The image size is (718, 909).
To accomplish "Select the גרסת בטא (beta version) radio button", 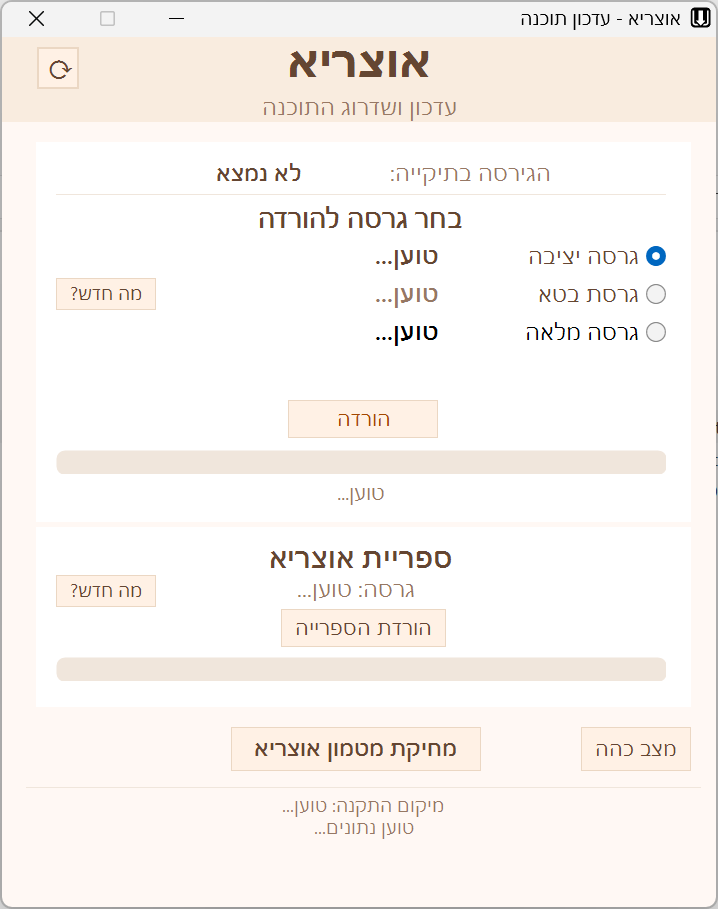I will 656,294.
